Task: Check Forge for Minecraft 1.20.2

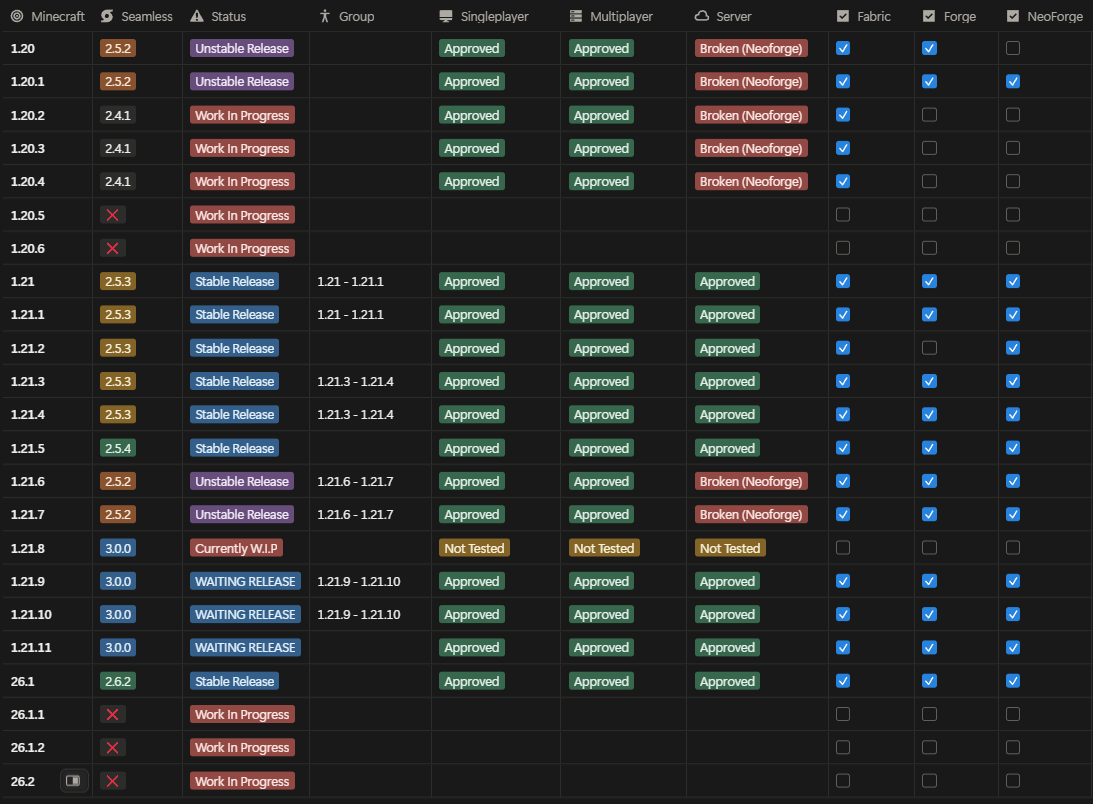Action: point(929,114)
